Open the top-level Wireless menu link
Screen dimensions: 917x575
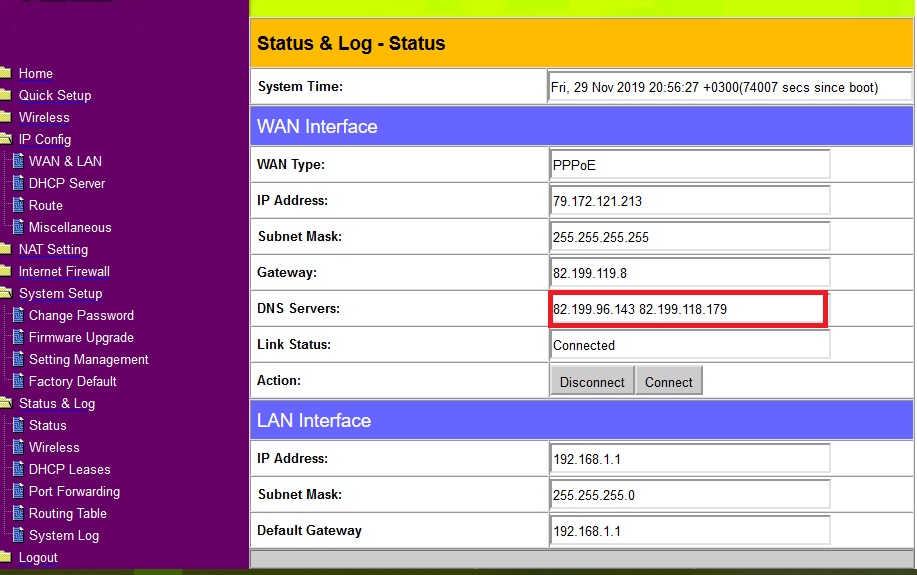coord(44,118)
